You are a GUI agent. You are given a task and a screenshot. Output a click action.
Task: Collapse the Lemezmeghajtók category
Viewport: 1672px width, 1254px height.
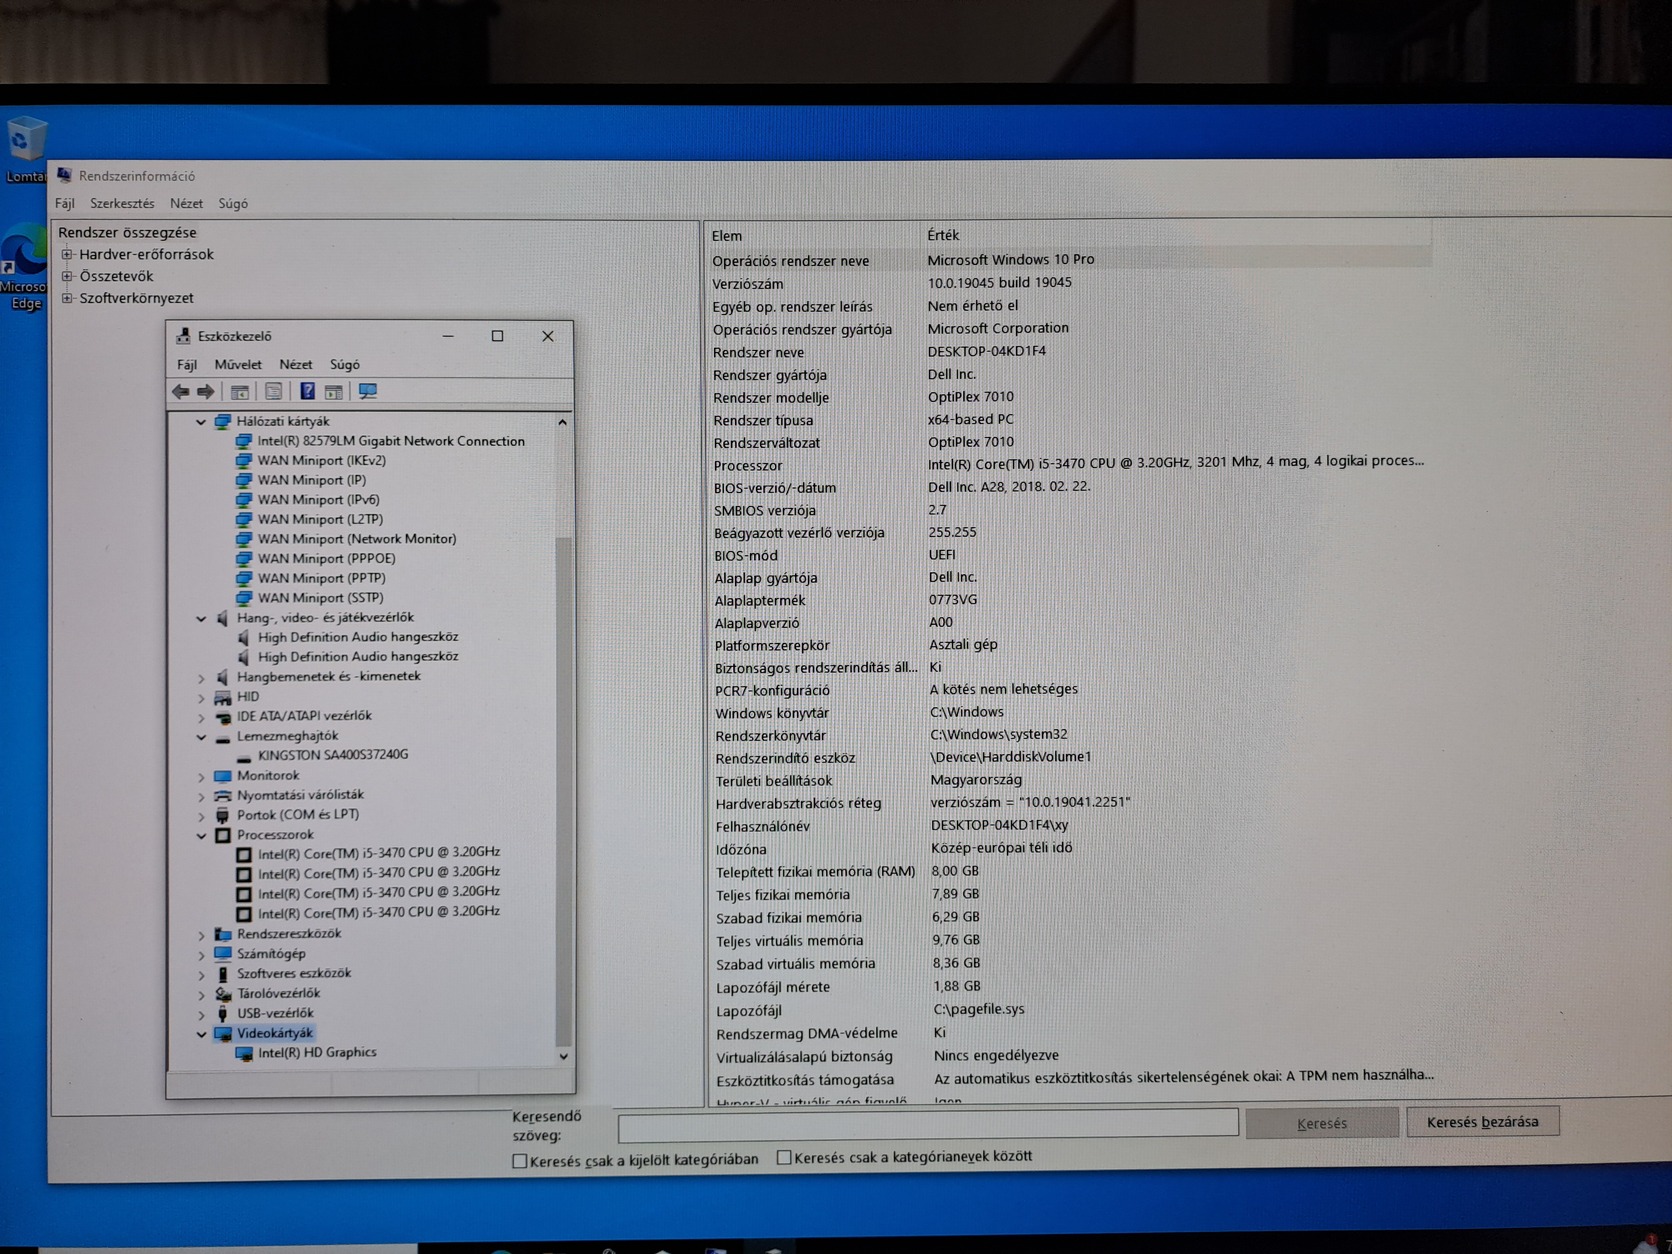click(201, 737)
